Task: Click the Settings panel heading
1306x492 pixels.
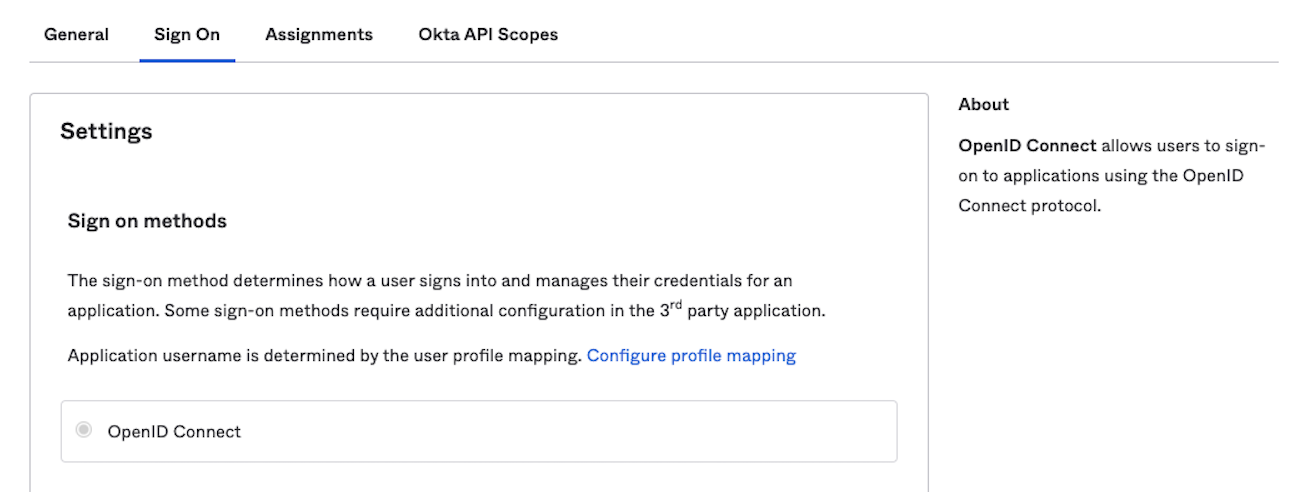Action: (x=106, y=131)
